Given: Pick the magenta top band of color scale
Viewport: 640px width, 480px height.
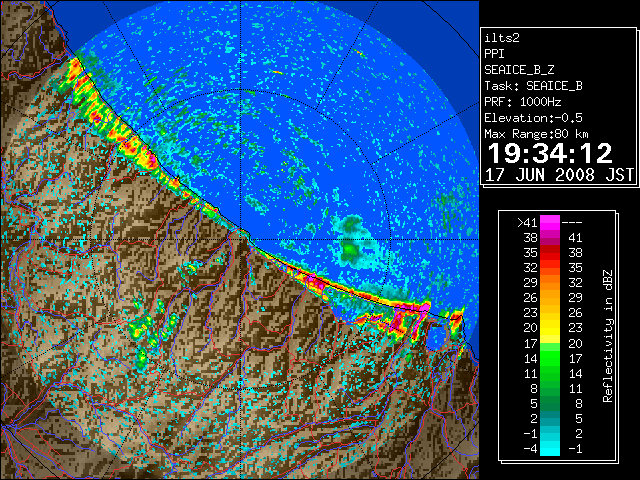Looking at the screenshot, I should coord(550,223).
